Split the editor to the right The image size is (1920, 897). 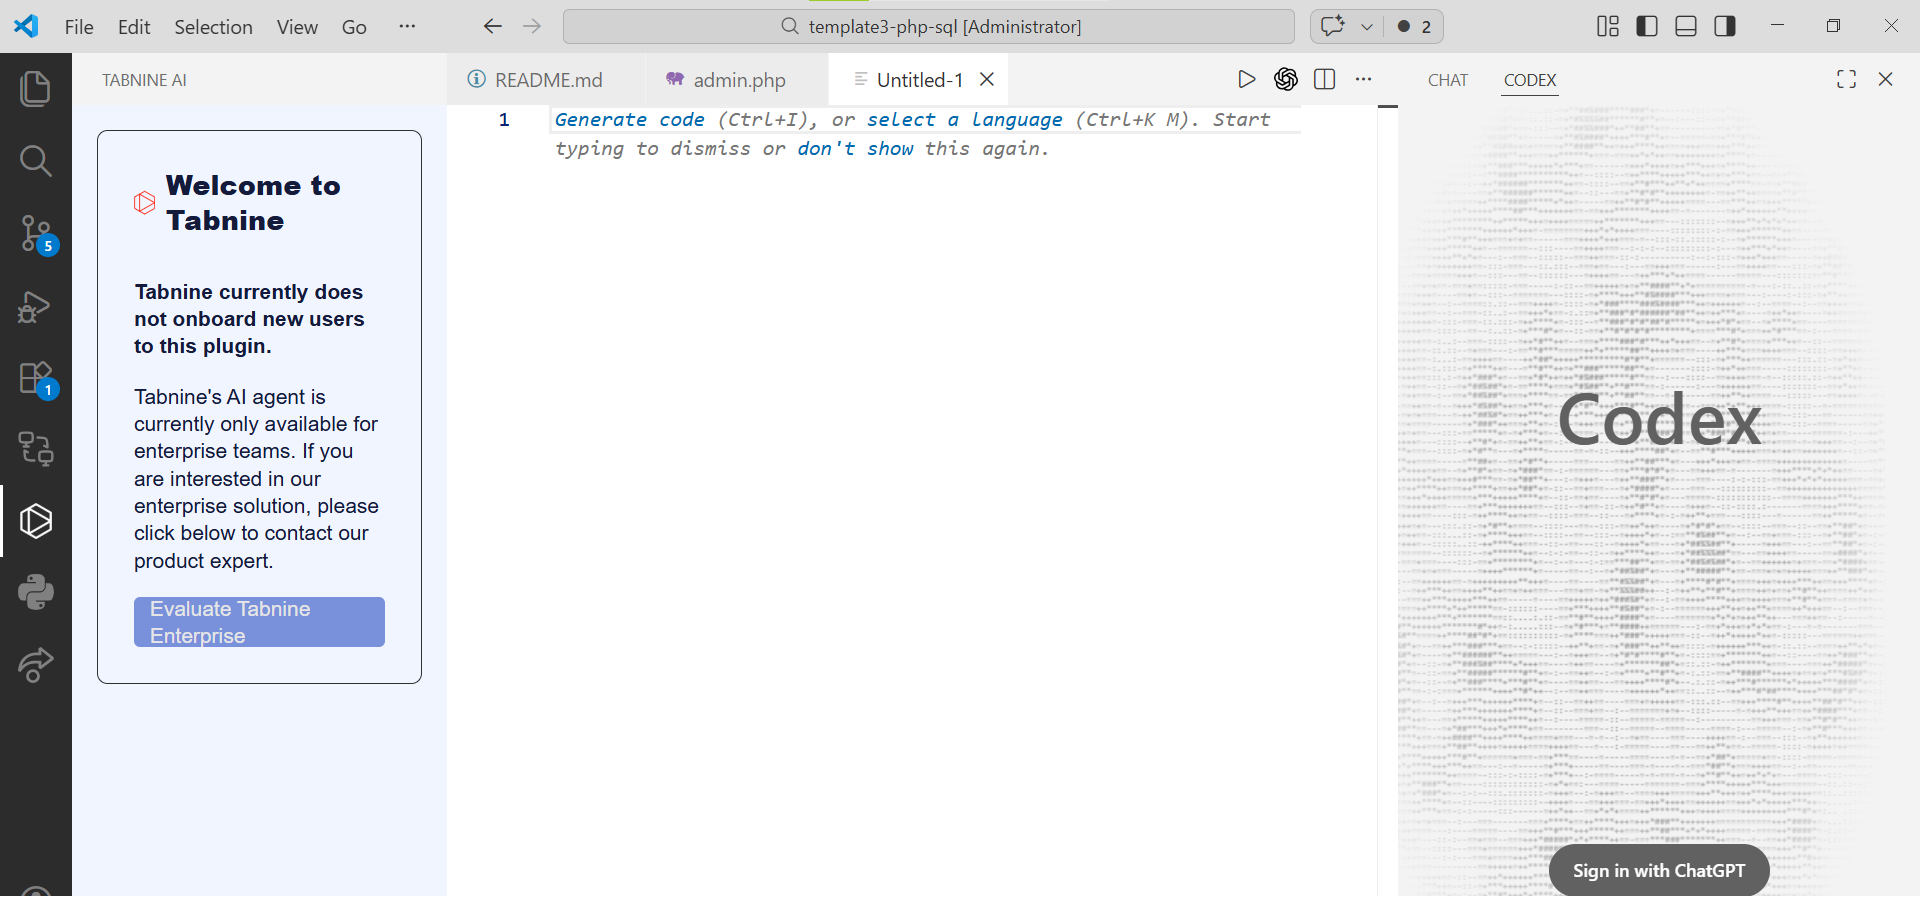coord(1325,79)
